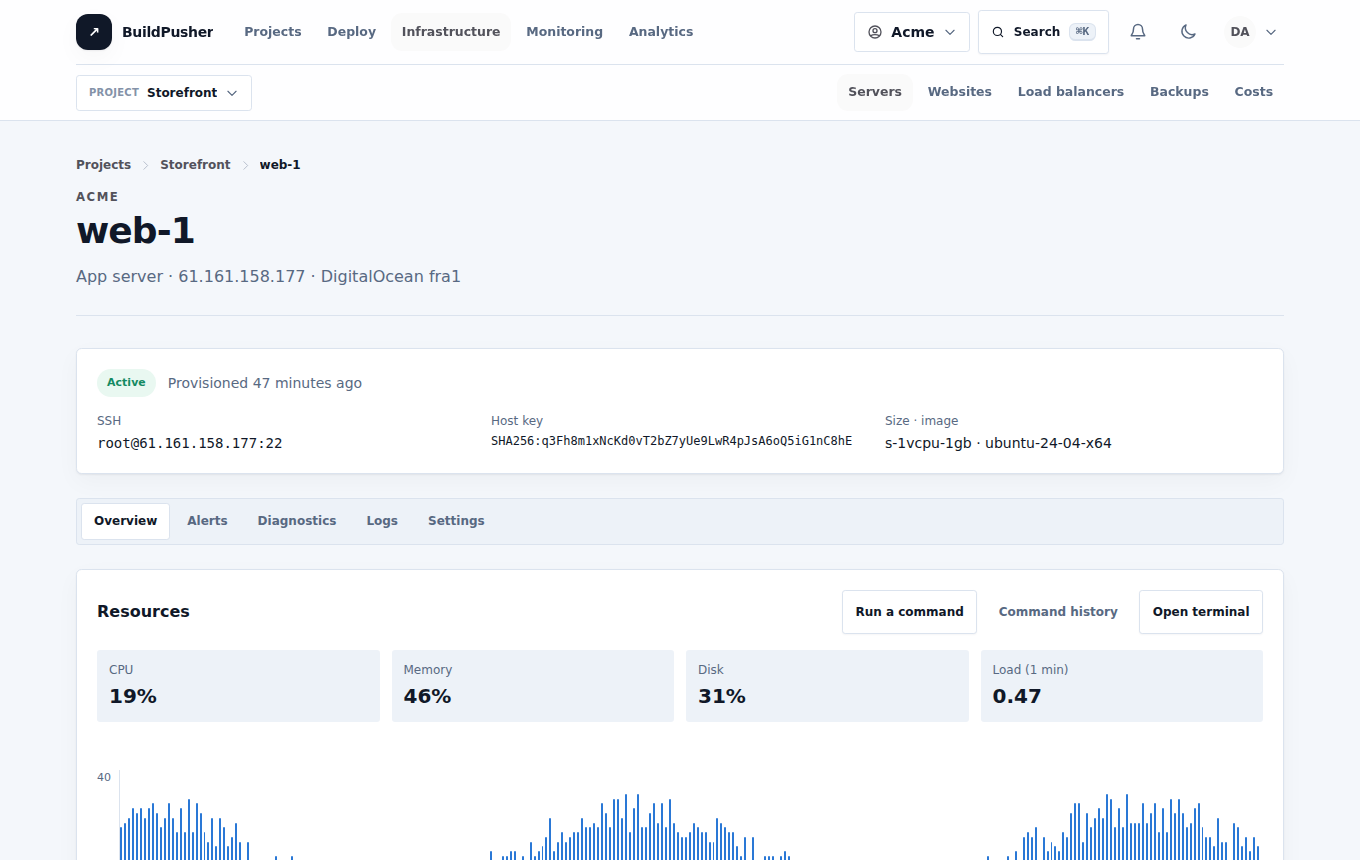Open Command history
The image size is (1360, 860).
click(1058, 612)
